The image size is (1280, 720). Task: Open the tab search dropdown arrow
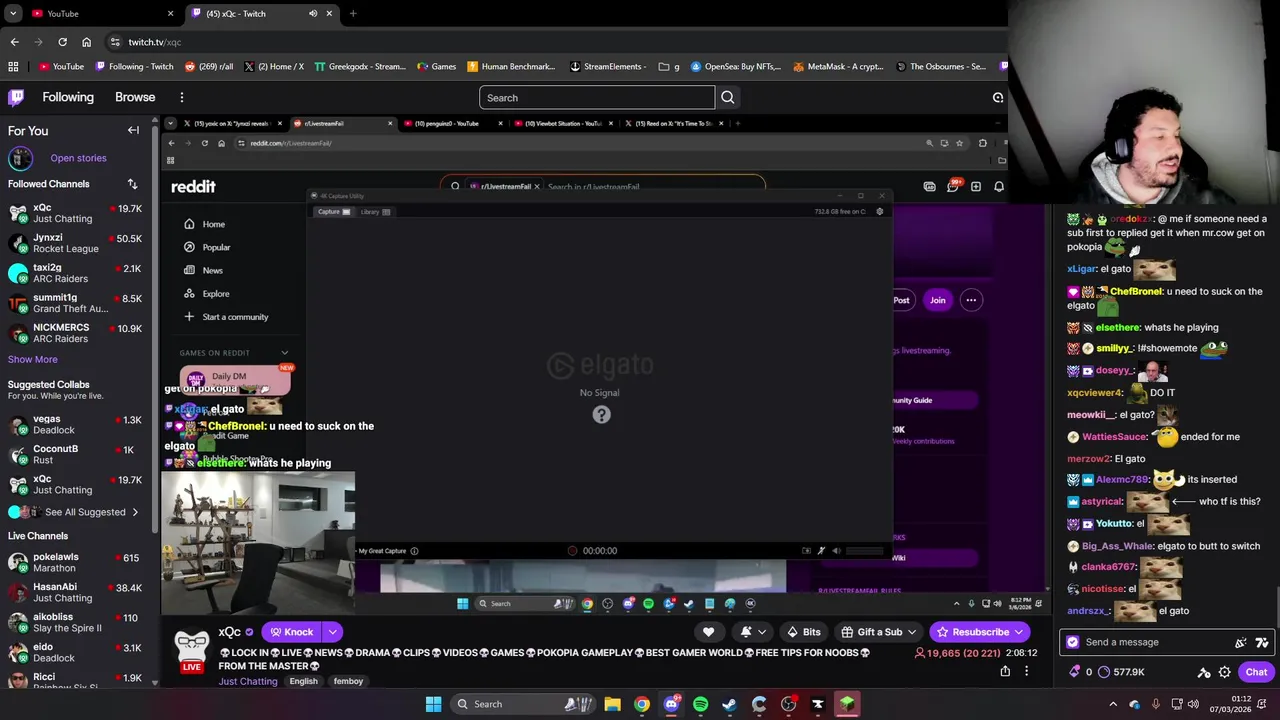13,13
